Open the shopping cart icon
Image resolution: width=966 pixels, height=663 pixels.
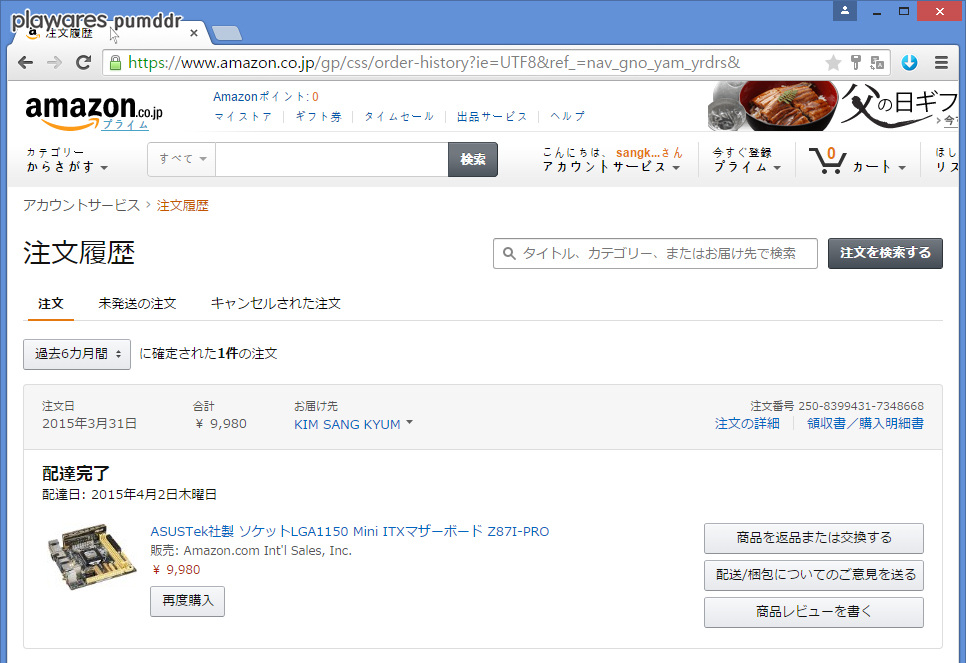pyautogui.click(x=828, y=160)
